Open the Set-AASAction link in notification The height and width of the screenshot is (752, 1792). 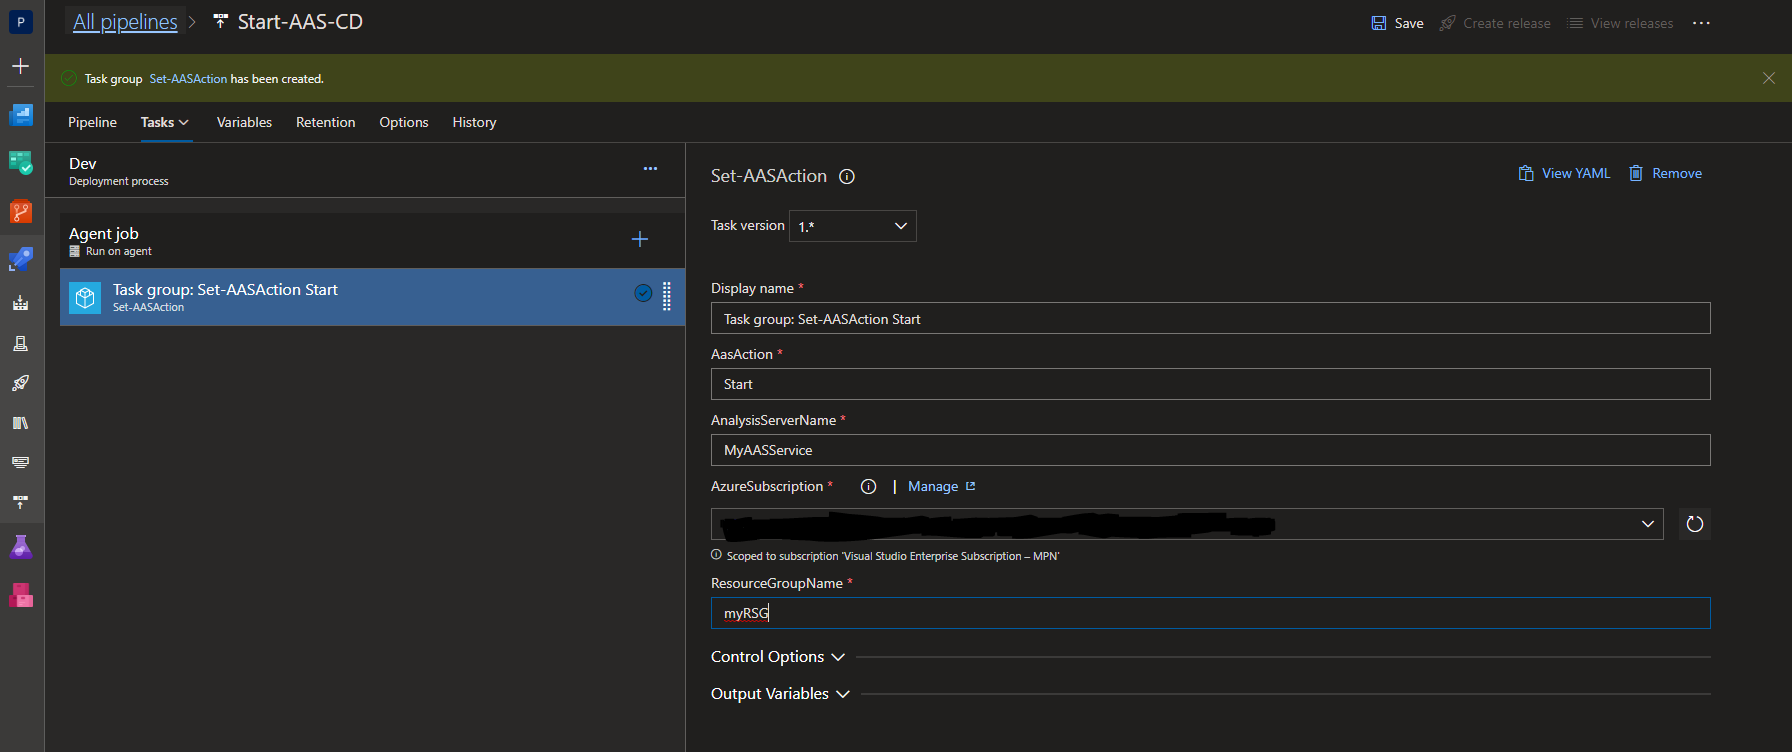[x=188, y=79]
